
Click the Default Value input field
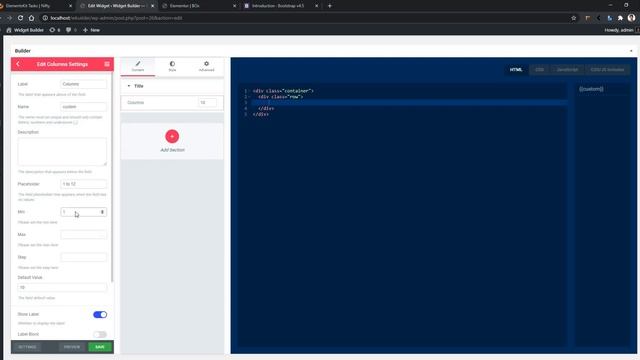(62, 287)
